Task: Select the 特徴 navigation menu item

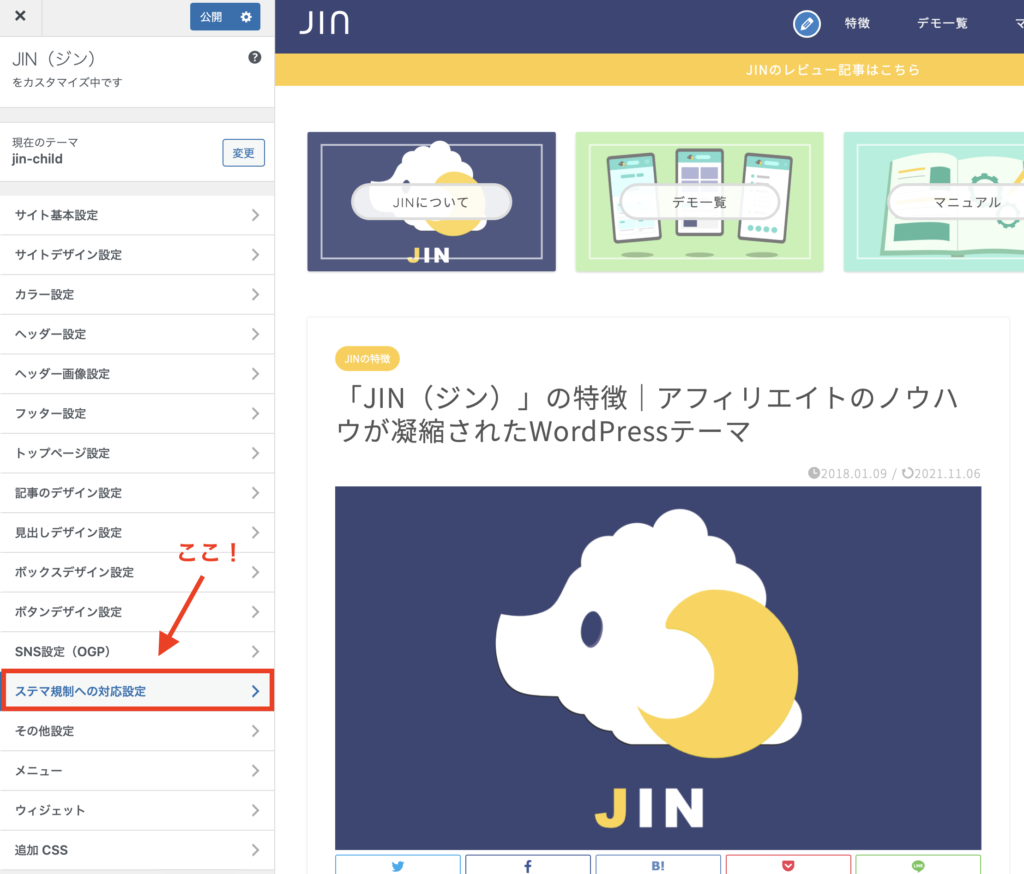Action: pyautogui.click(x=857, y=24)
